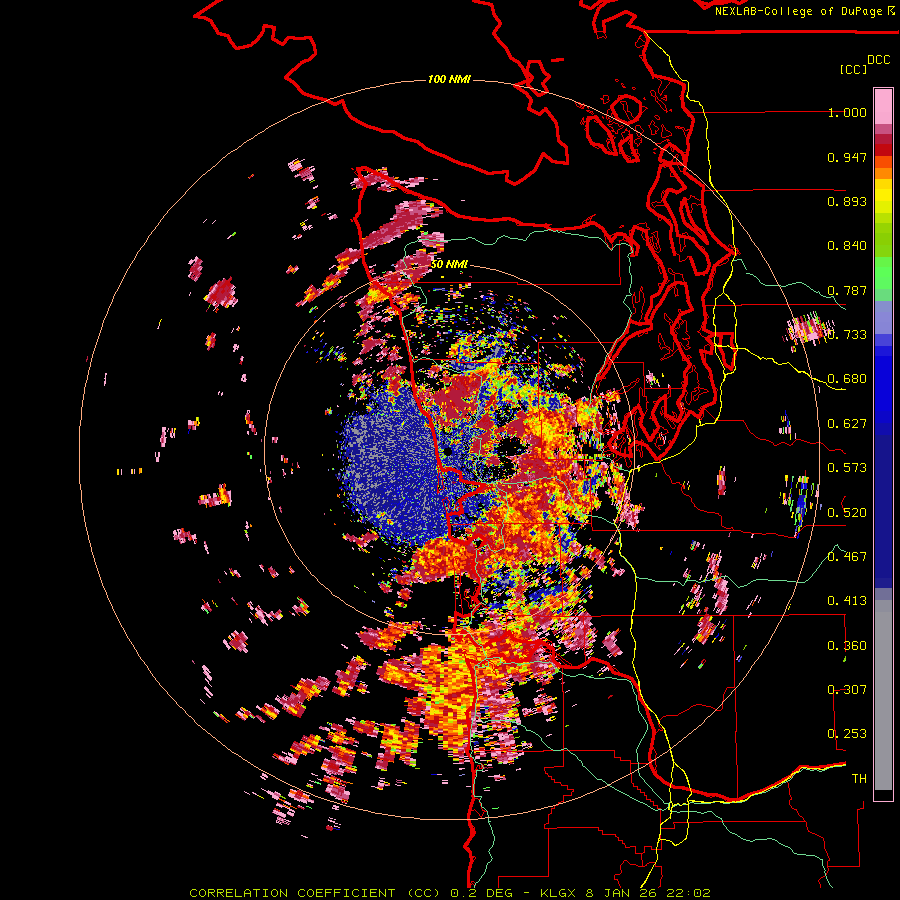This screenshot has height=900, width=900.
Task: Select the 0.253 value on the scale
Action: pyautogui.click(x=847, y=734)
